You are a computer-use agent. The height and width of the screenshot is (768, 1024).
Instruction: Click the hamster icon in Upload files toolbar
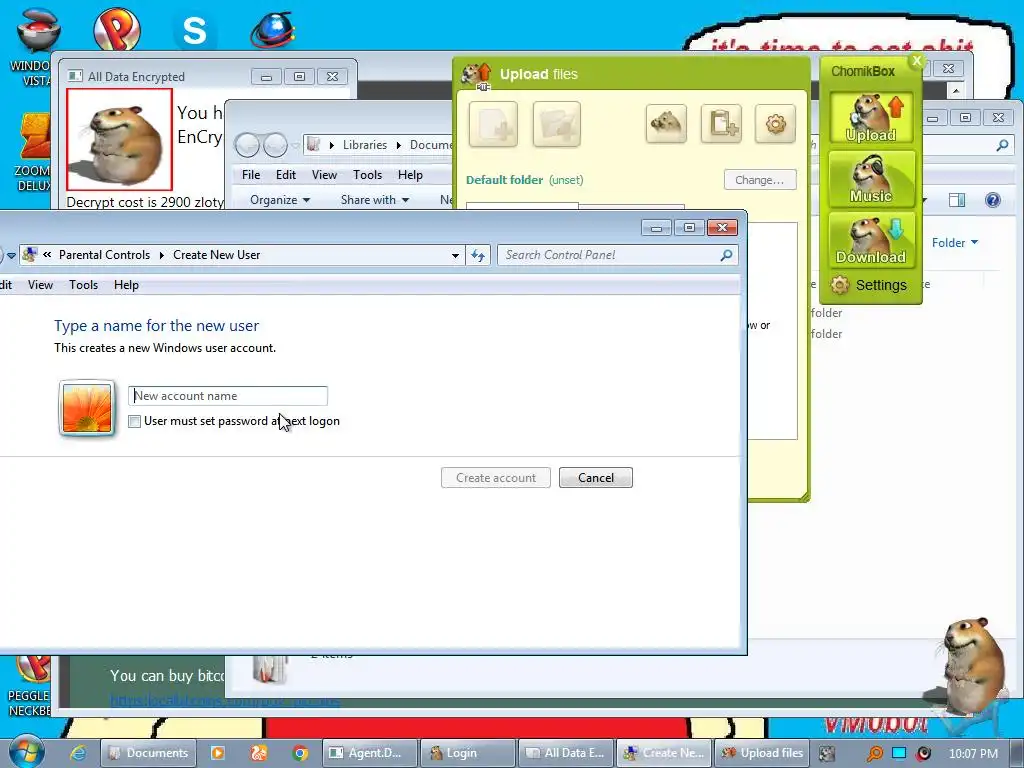[x=666, y=123]
